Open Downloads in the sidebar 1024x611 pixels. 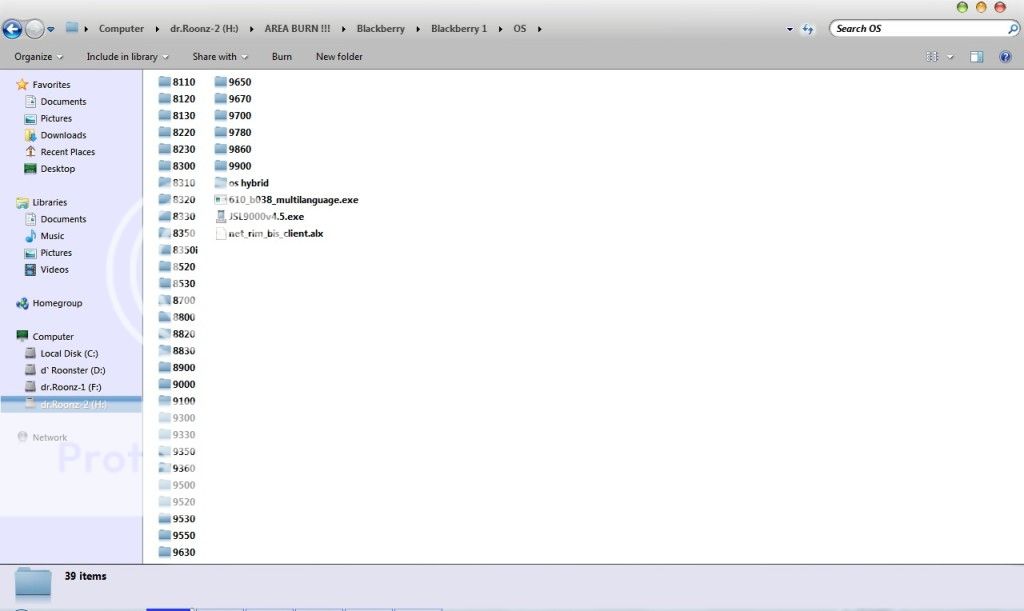(x=63, y=135)
